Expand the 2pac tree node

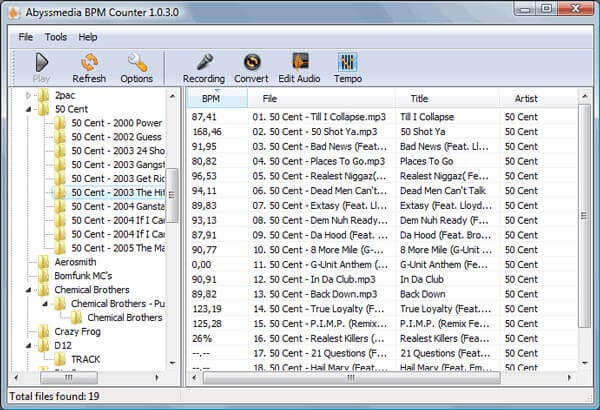click(x=28, y=95)
